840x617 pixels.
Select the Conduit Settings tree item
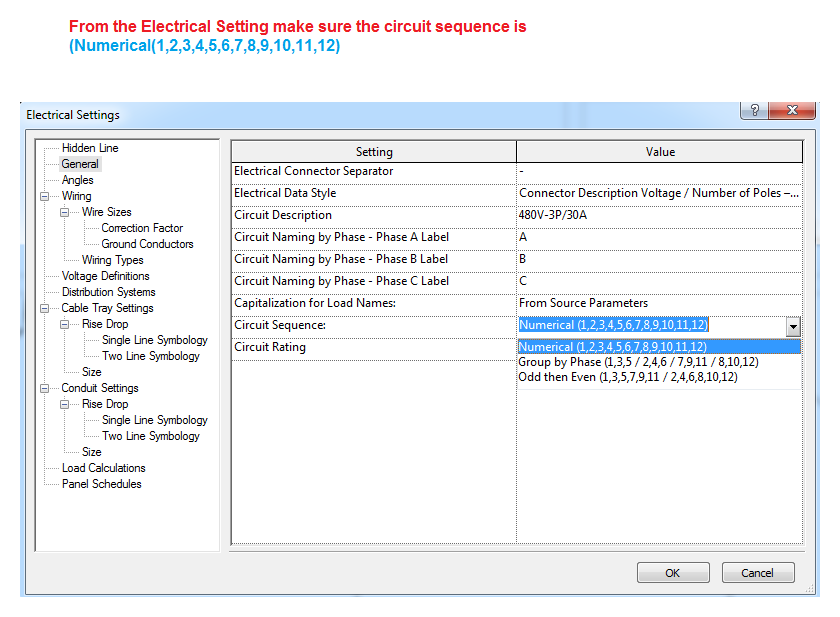click(100, 388)
